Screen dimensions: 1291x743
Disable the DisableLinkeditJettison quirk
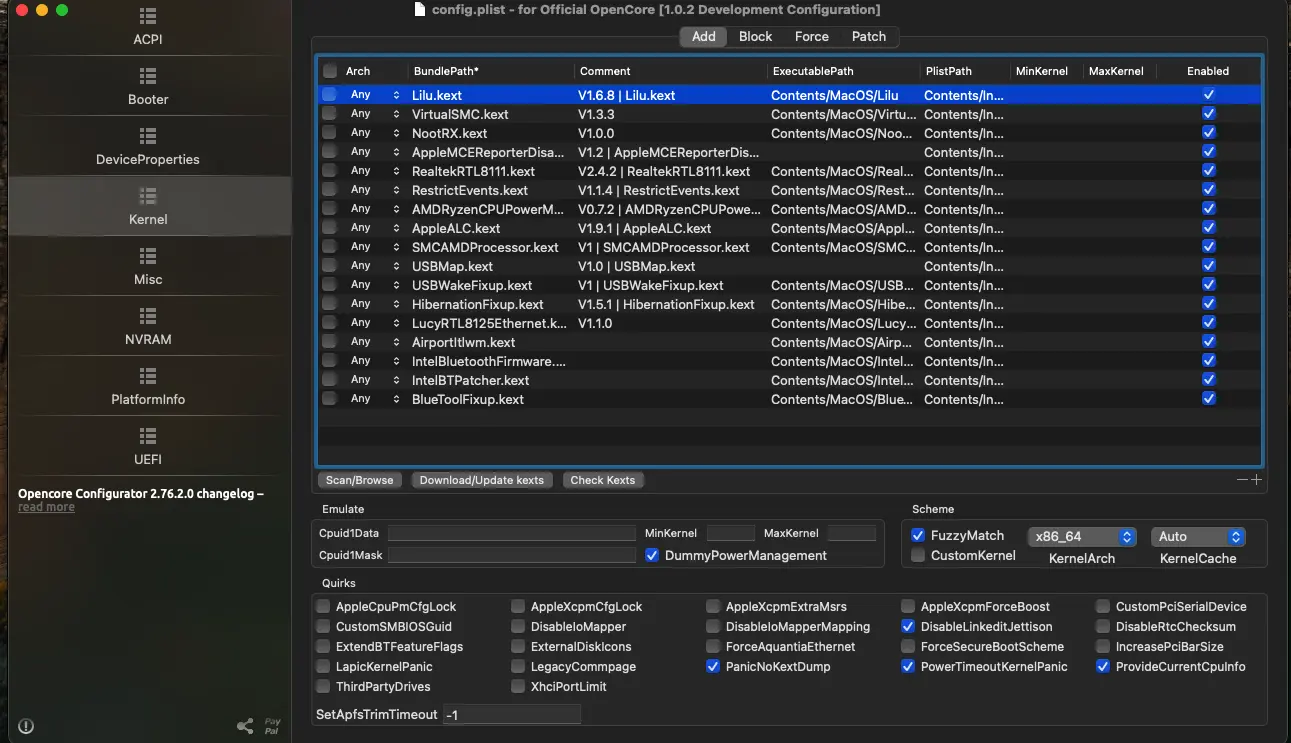(908, 626)
